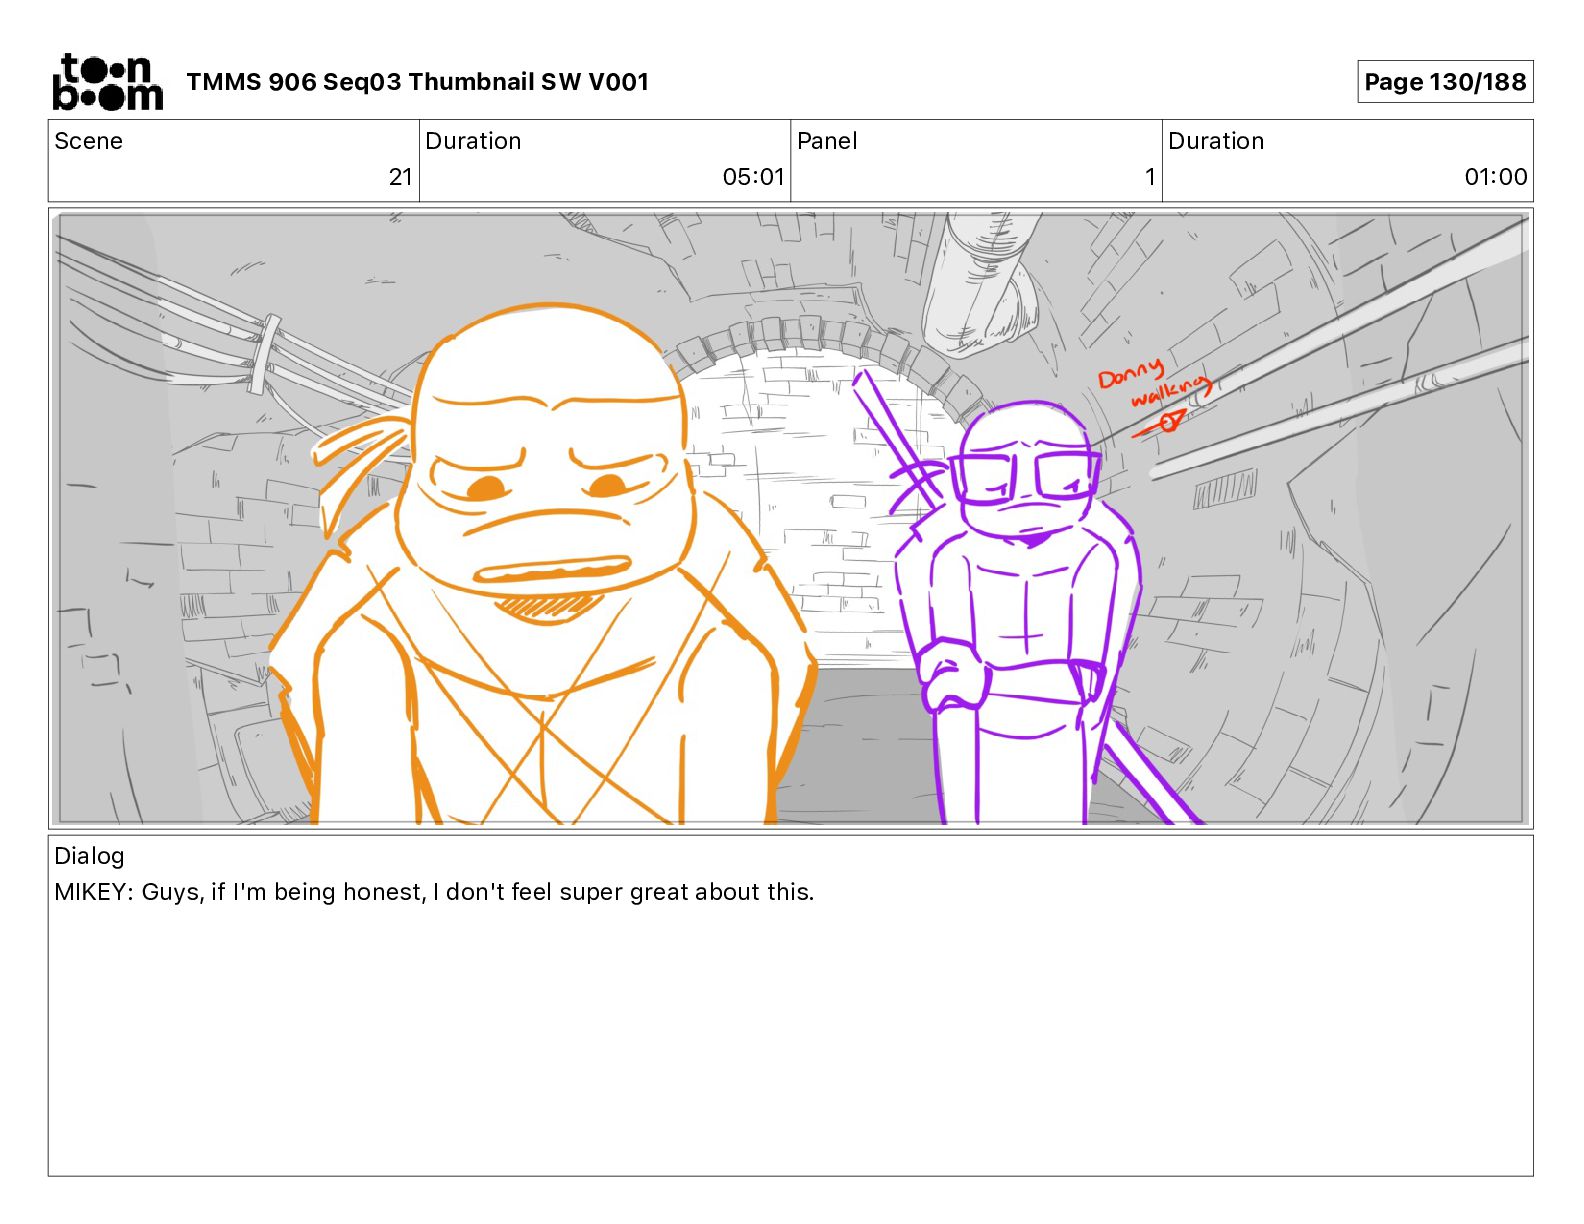Screen dimensions: 1584x1224
Task: Click the storyboard panel thumbnail image
Action: [791, 518]
